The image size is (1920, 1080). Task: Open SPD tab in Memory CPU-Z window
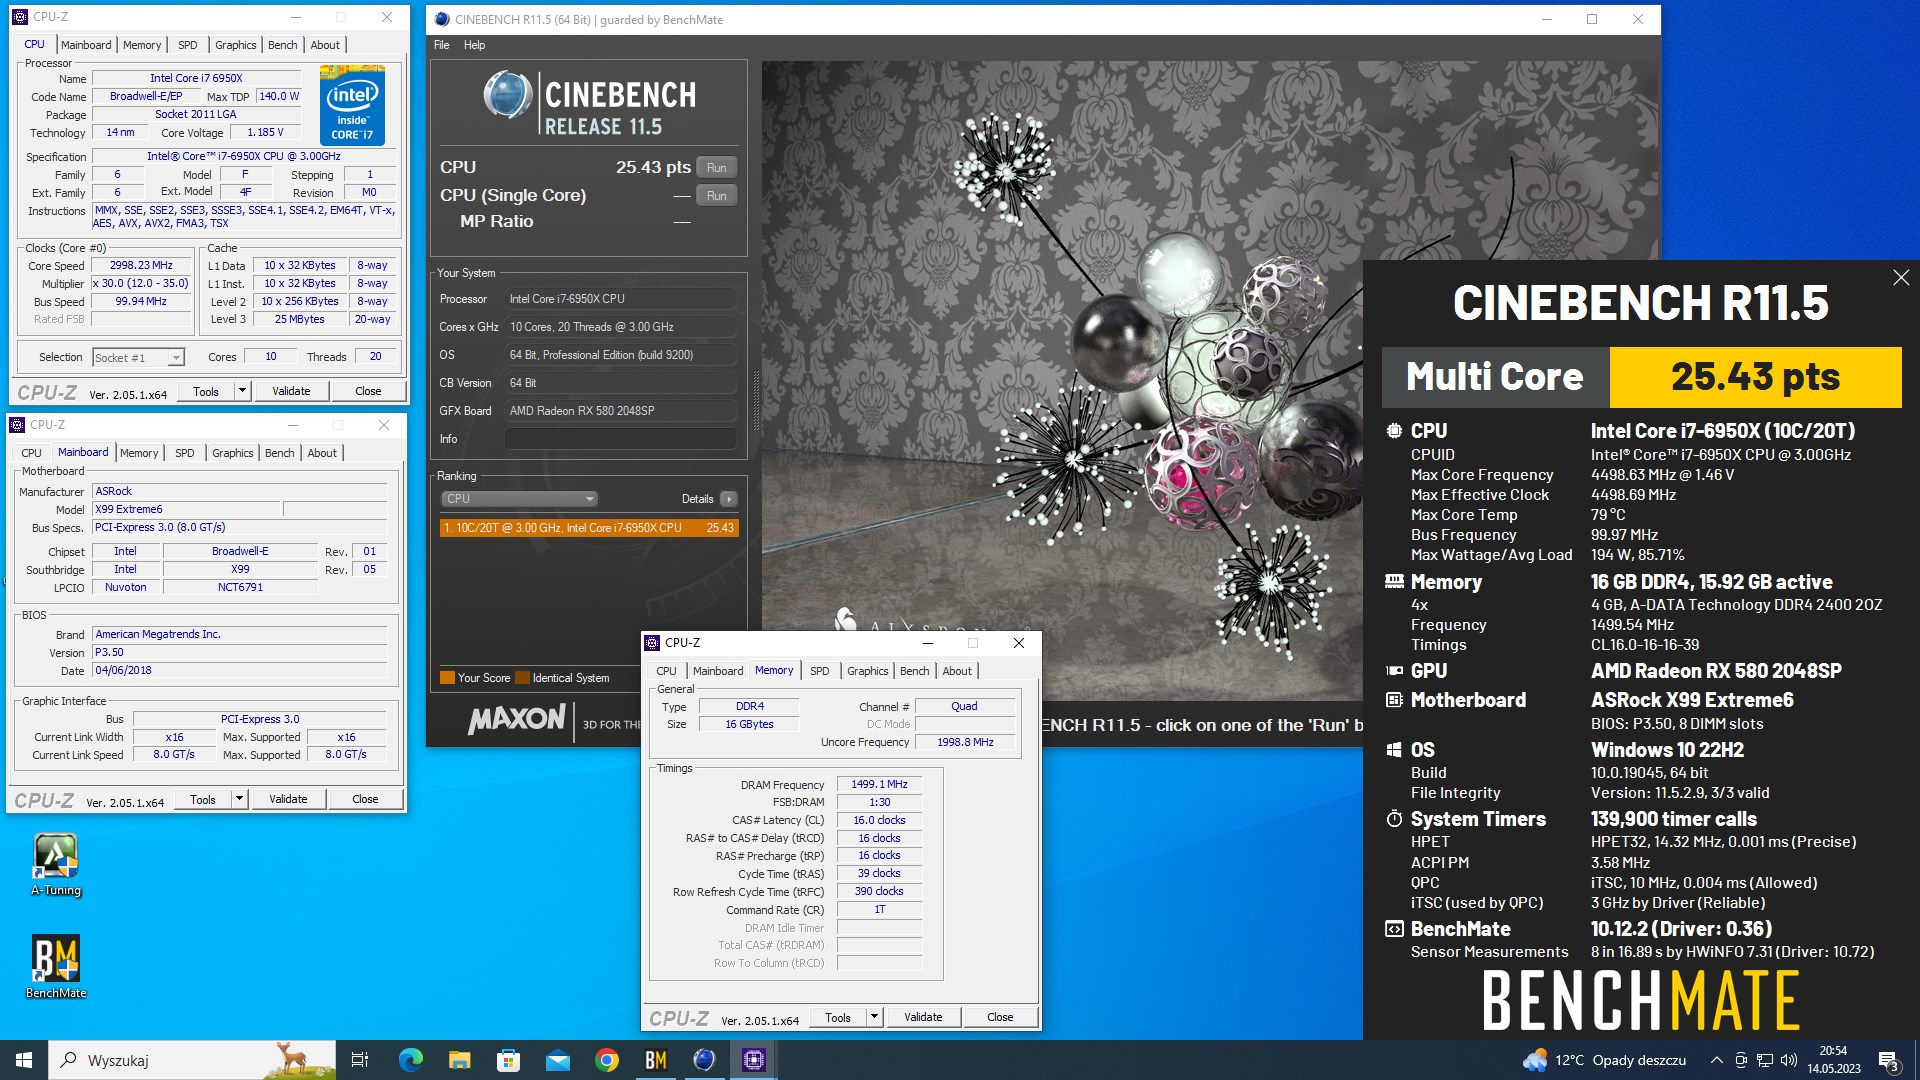(820, 671)
